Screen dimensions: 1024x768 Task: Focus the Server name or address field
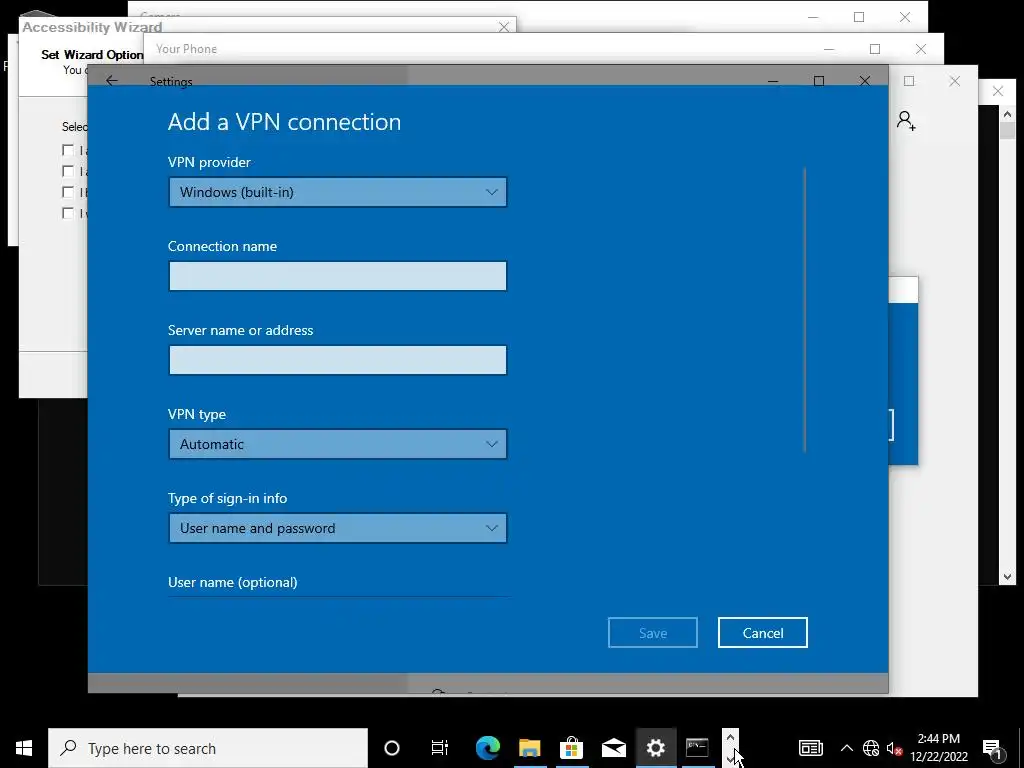338,360
